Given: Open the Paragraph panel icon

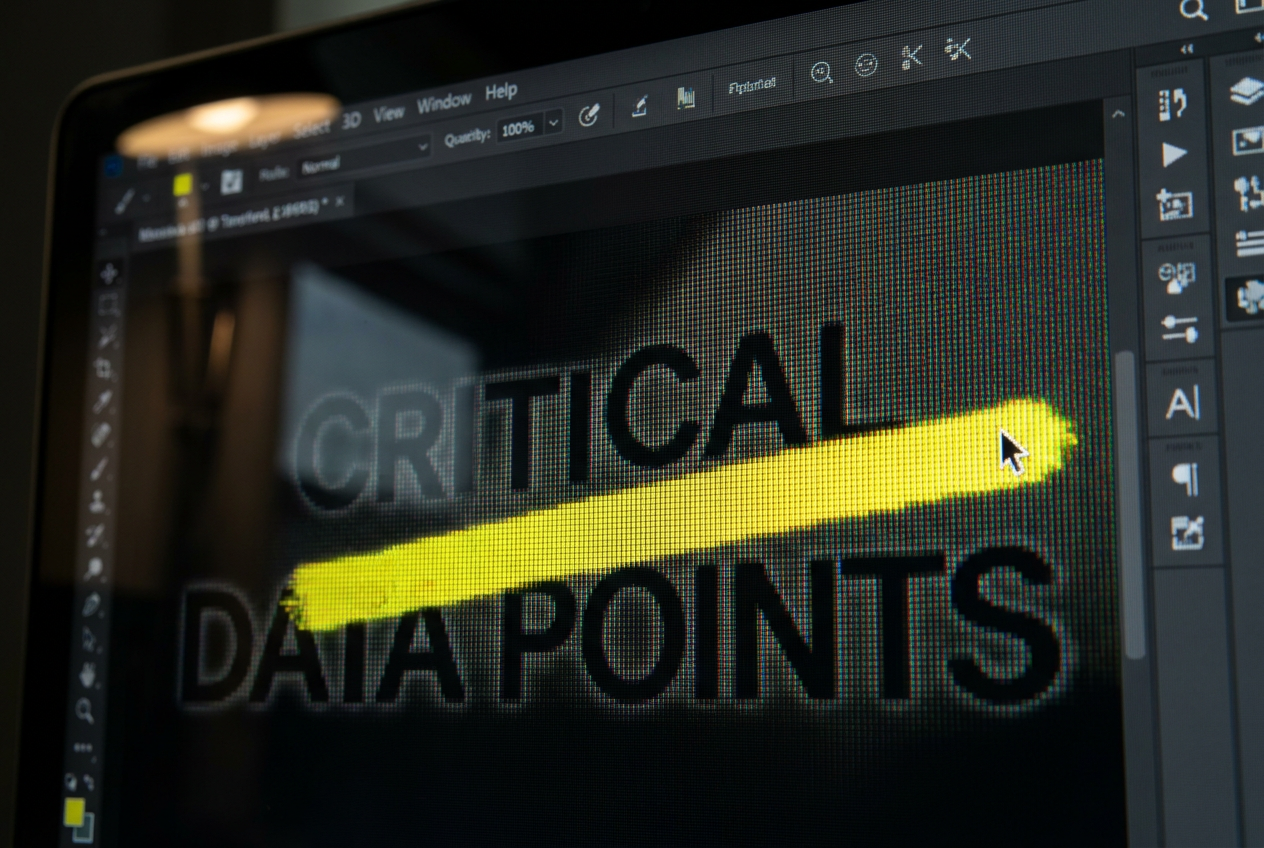Looking at the screenshot, I should (x=1185, y=480).
